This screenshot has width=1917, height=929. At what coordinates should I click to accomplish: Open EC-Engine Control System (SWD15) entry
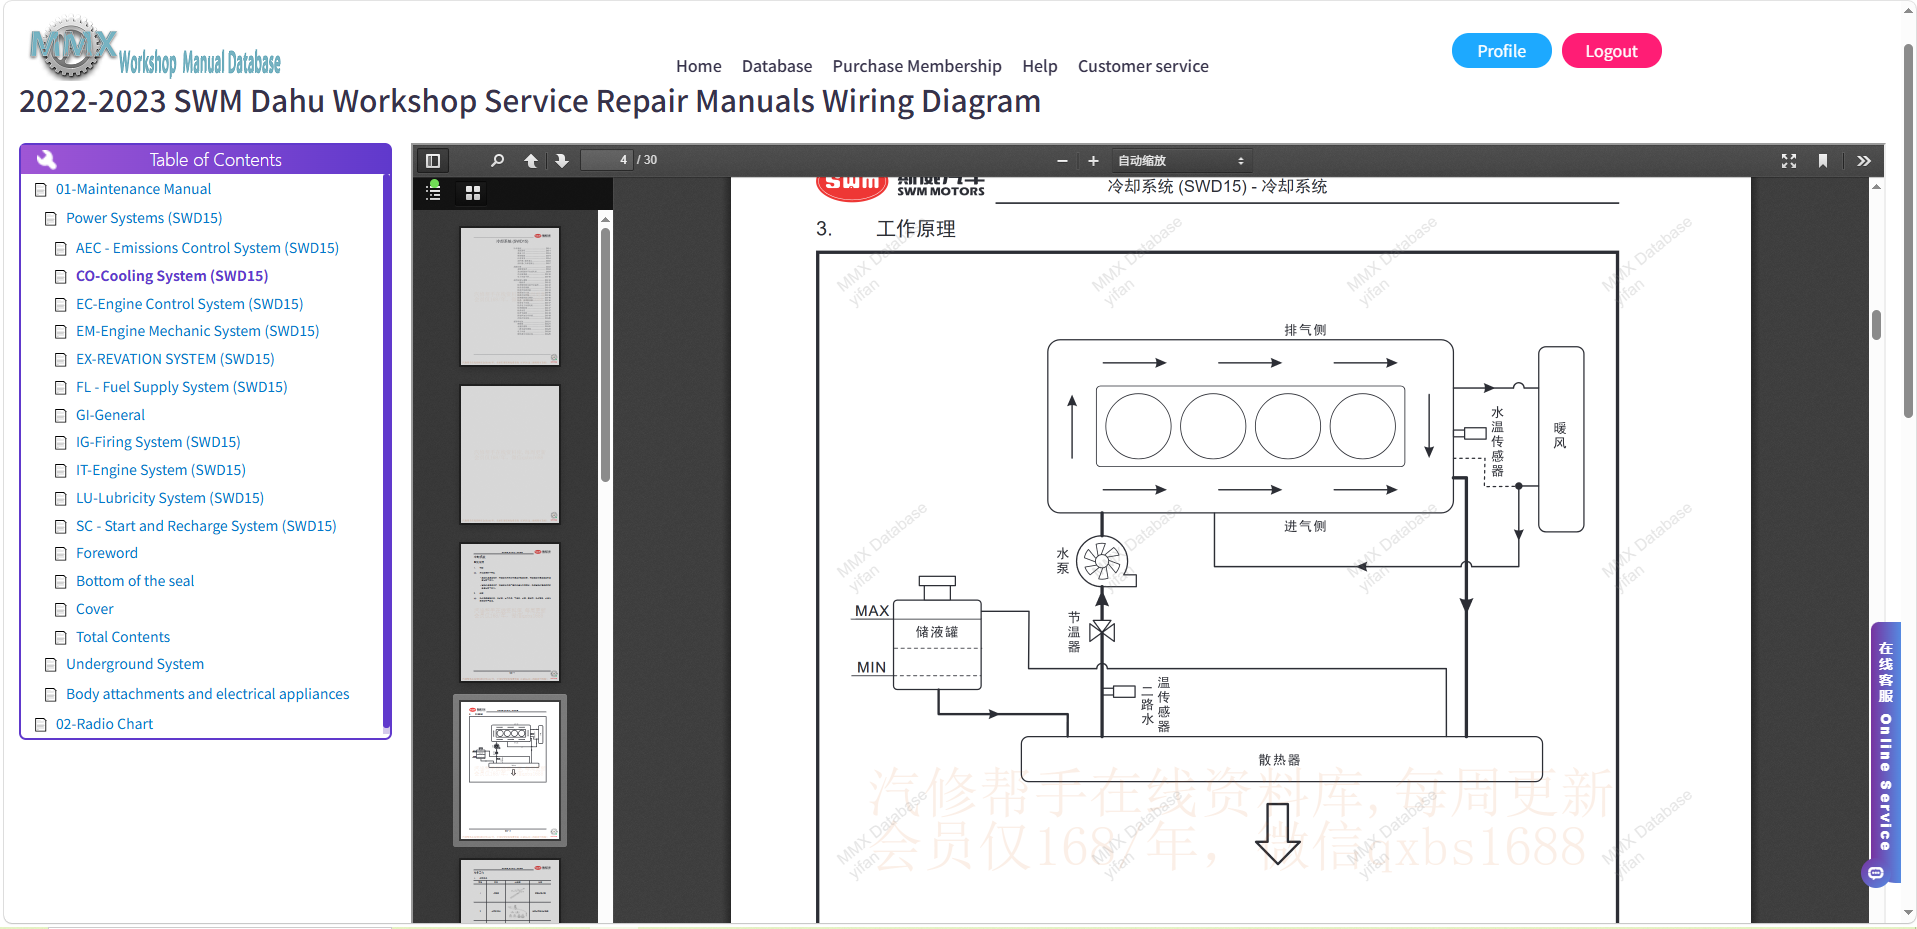[189, 304]
